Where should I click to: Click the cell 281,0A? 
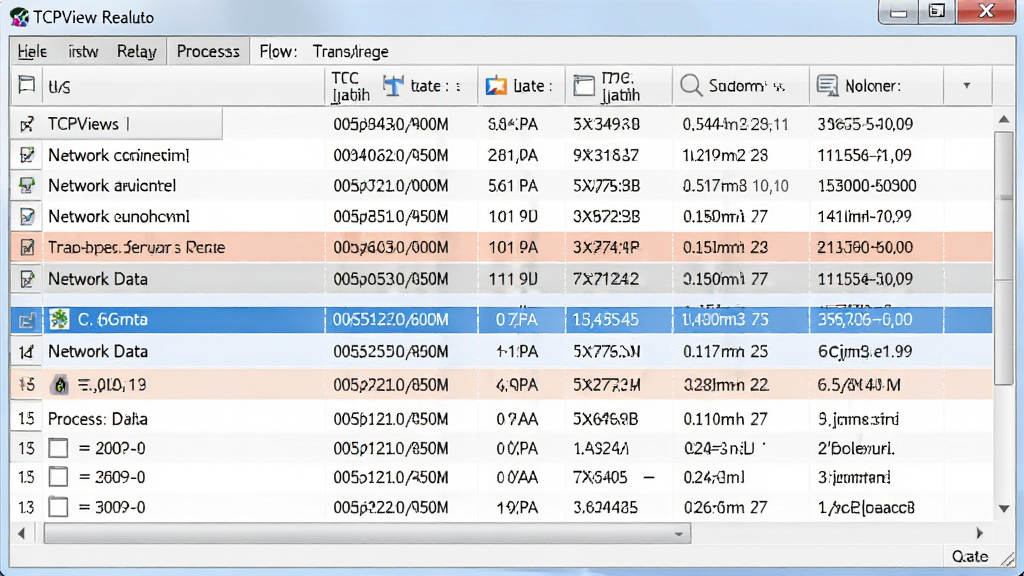pyautogui.click(x=513, y=155)
